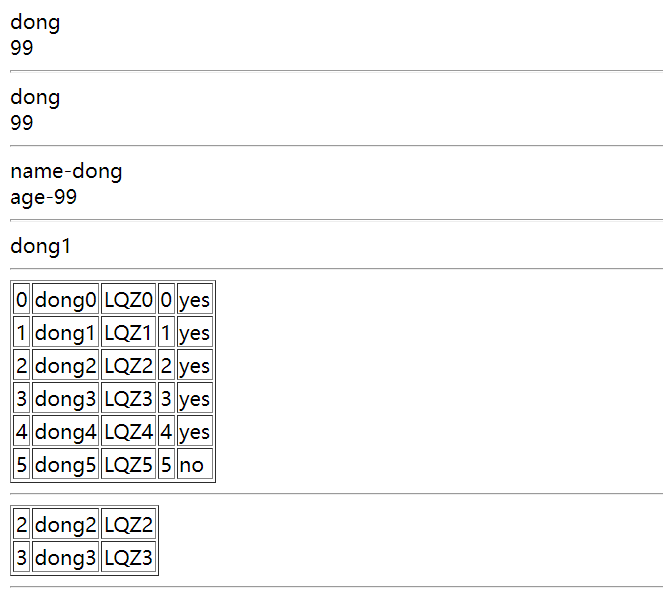Click the second '99' text line
Screen dimensions: 663x590
pos(22,123)
